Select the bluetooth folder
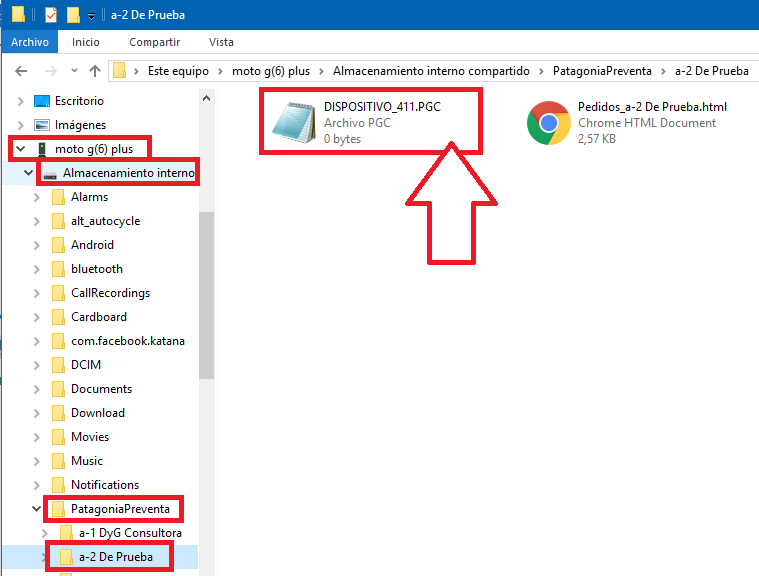The image size is (759, 576). [x=97, y=269]
